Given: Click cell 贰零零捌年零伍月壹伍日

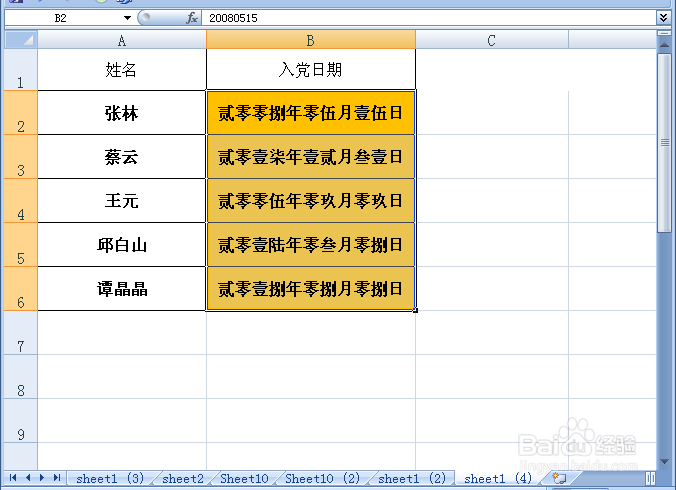Looking at the screenshot, I should pos(311,113).
